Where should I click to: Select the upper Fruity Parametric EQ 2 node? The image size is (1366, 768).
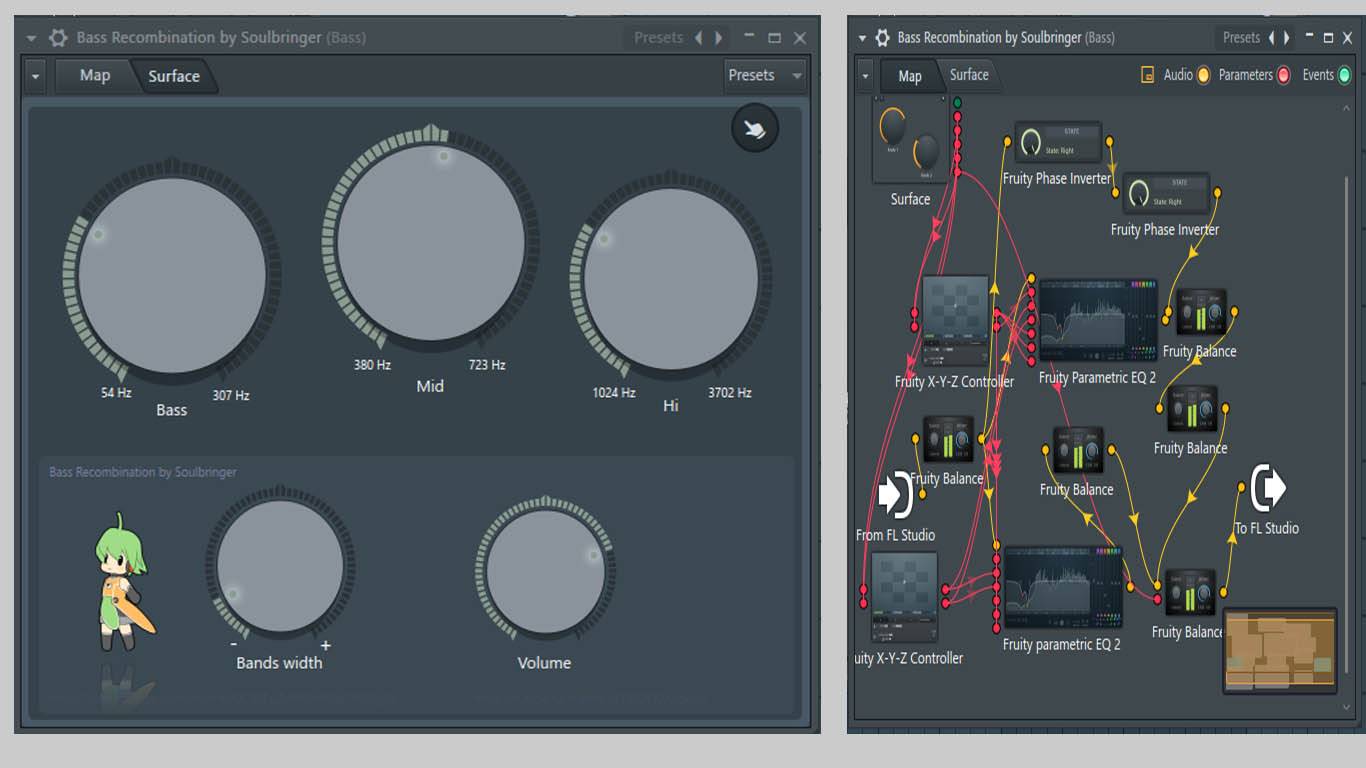click(1098, 320)
